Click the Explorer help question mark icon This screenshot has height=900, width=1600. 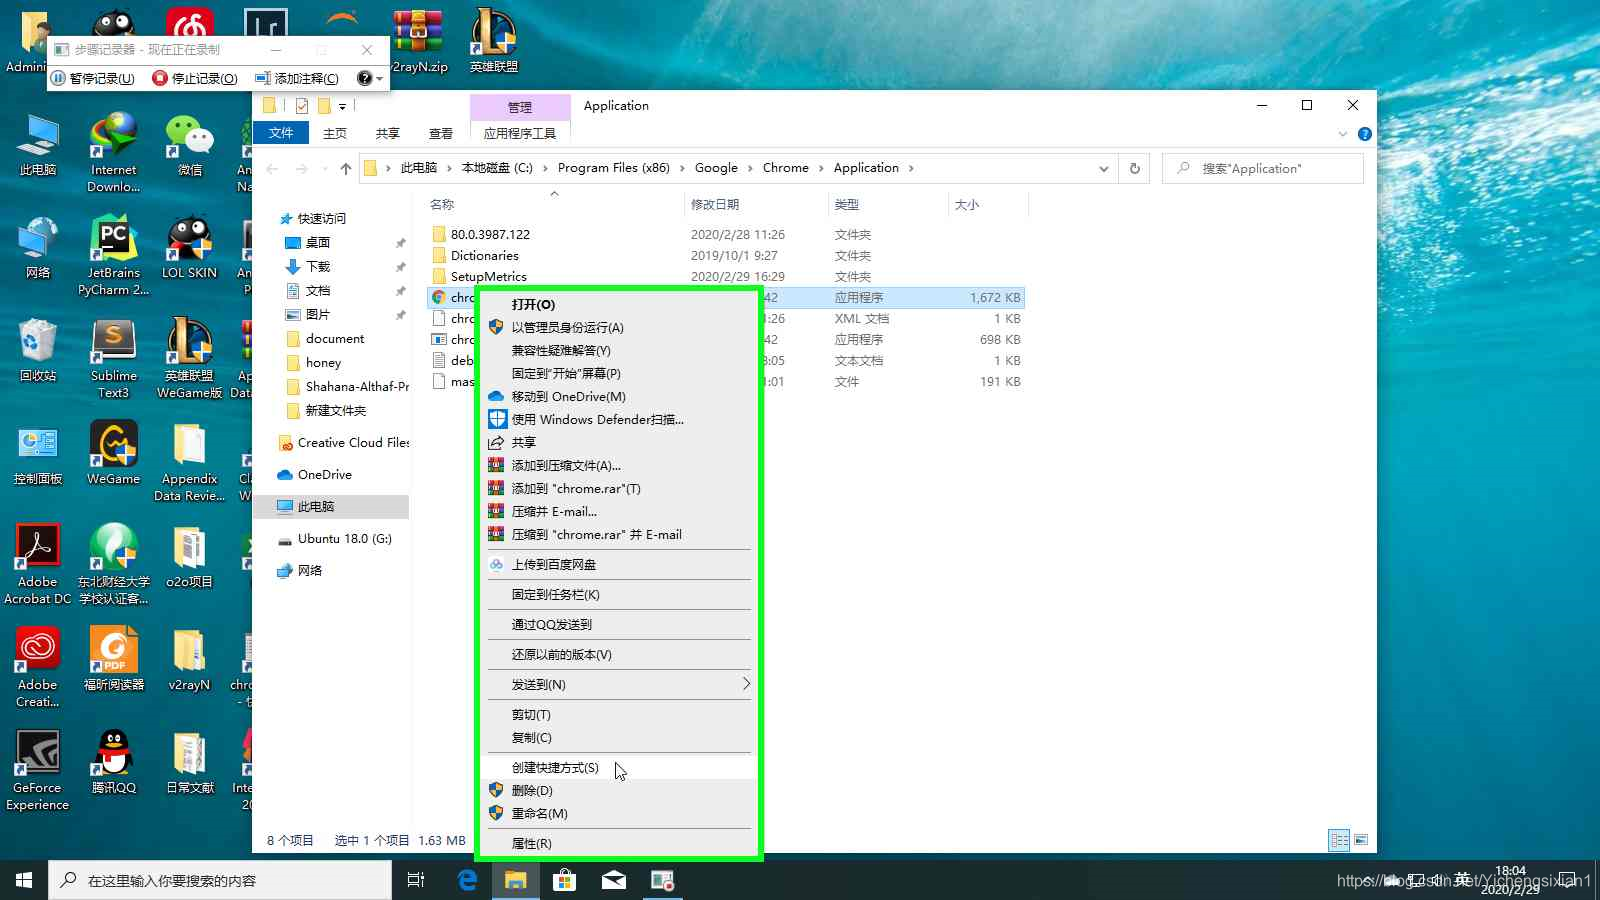pyautogui.click(x=1364, y=134)
